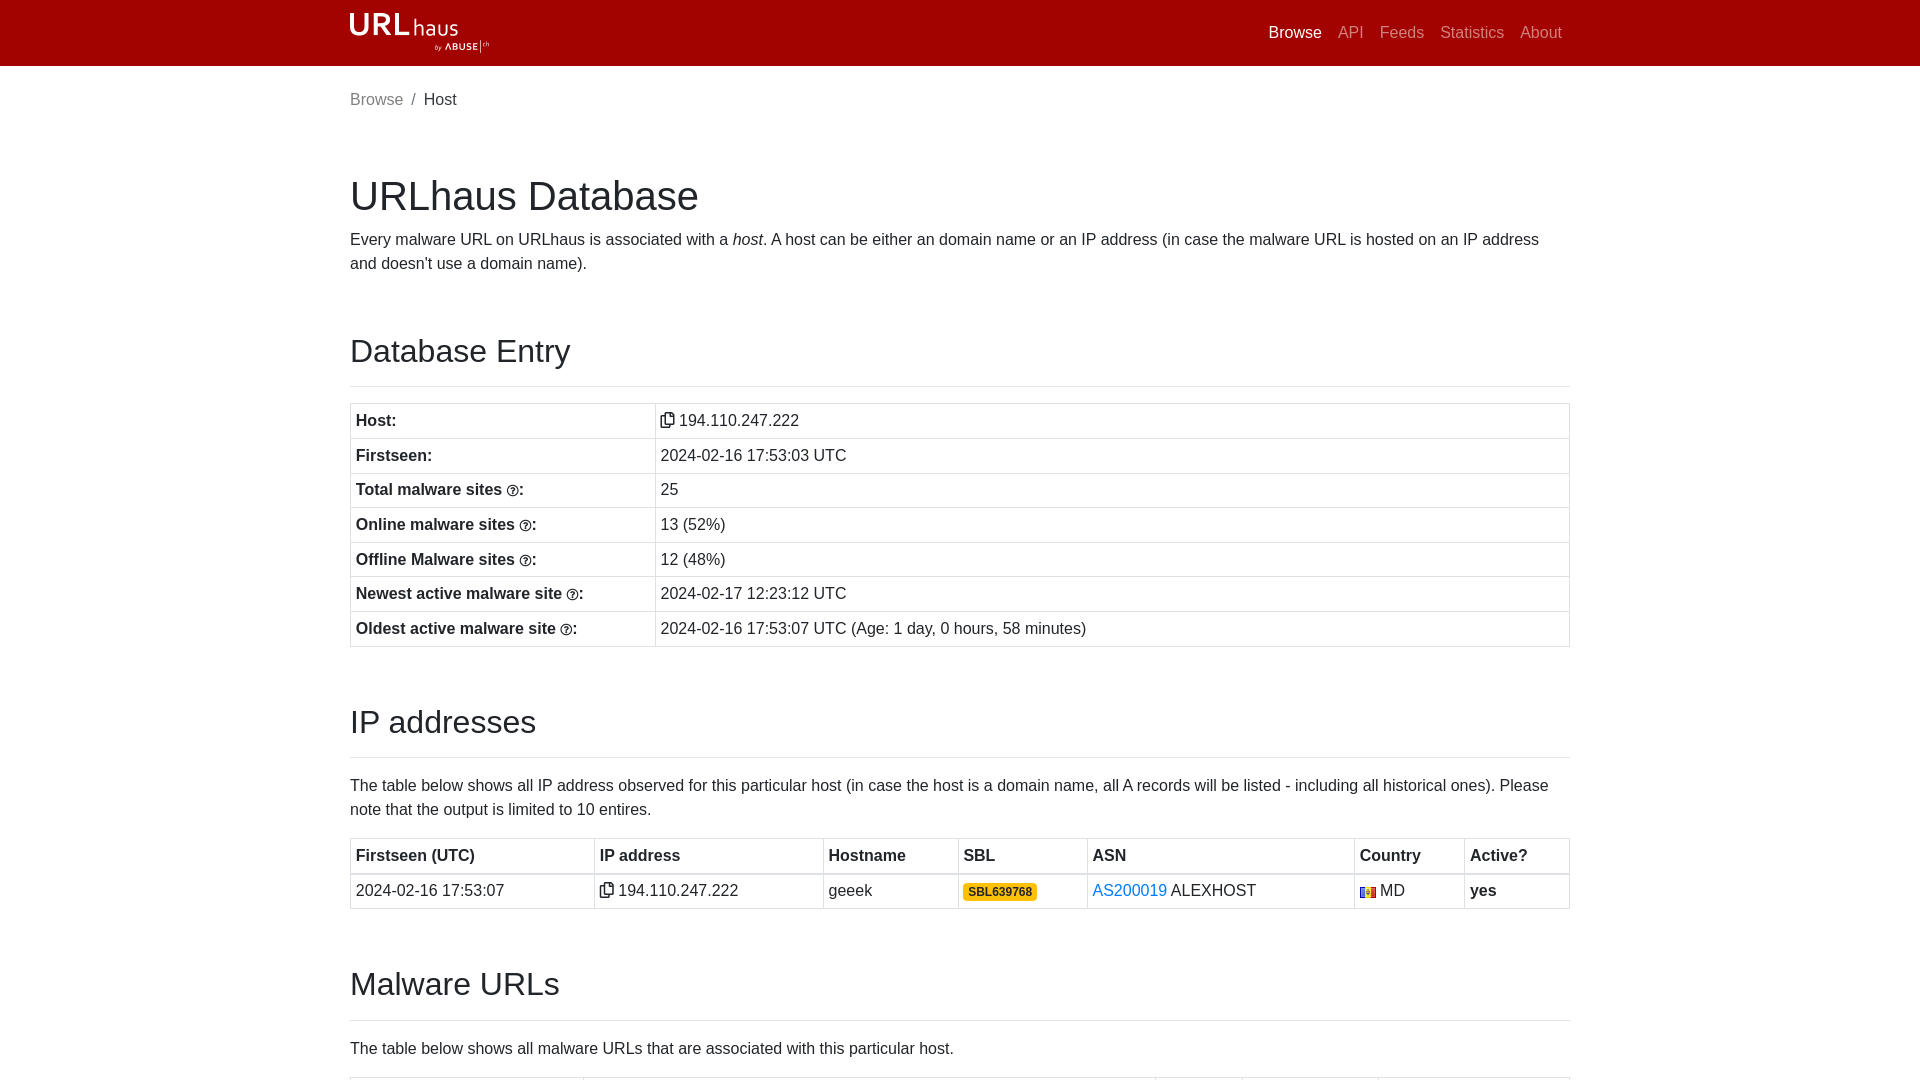Click the URLhaus Database title
Viewport: 1920px width, 1080px height.
(524, 196)
